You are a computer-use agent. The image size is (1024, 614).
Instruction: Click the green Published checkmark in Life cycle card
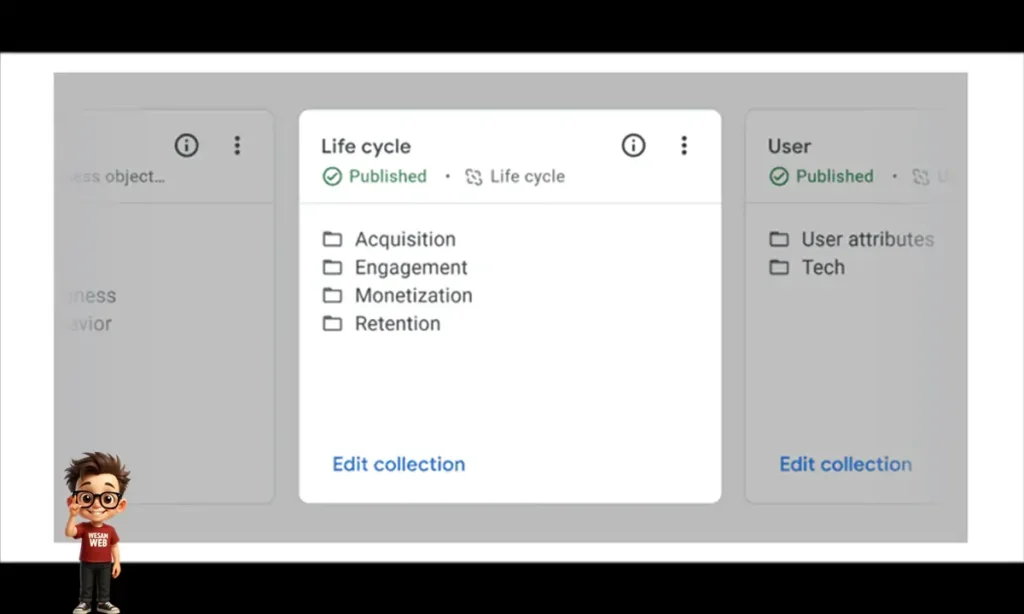(332, 177)
